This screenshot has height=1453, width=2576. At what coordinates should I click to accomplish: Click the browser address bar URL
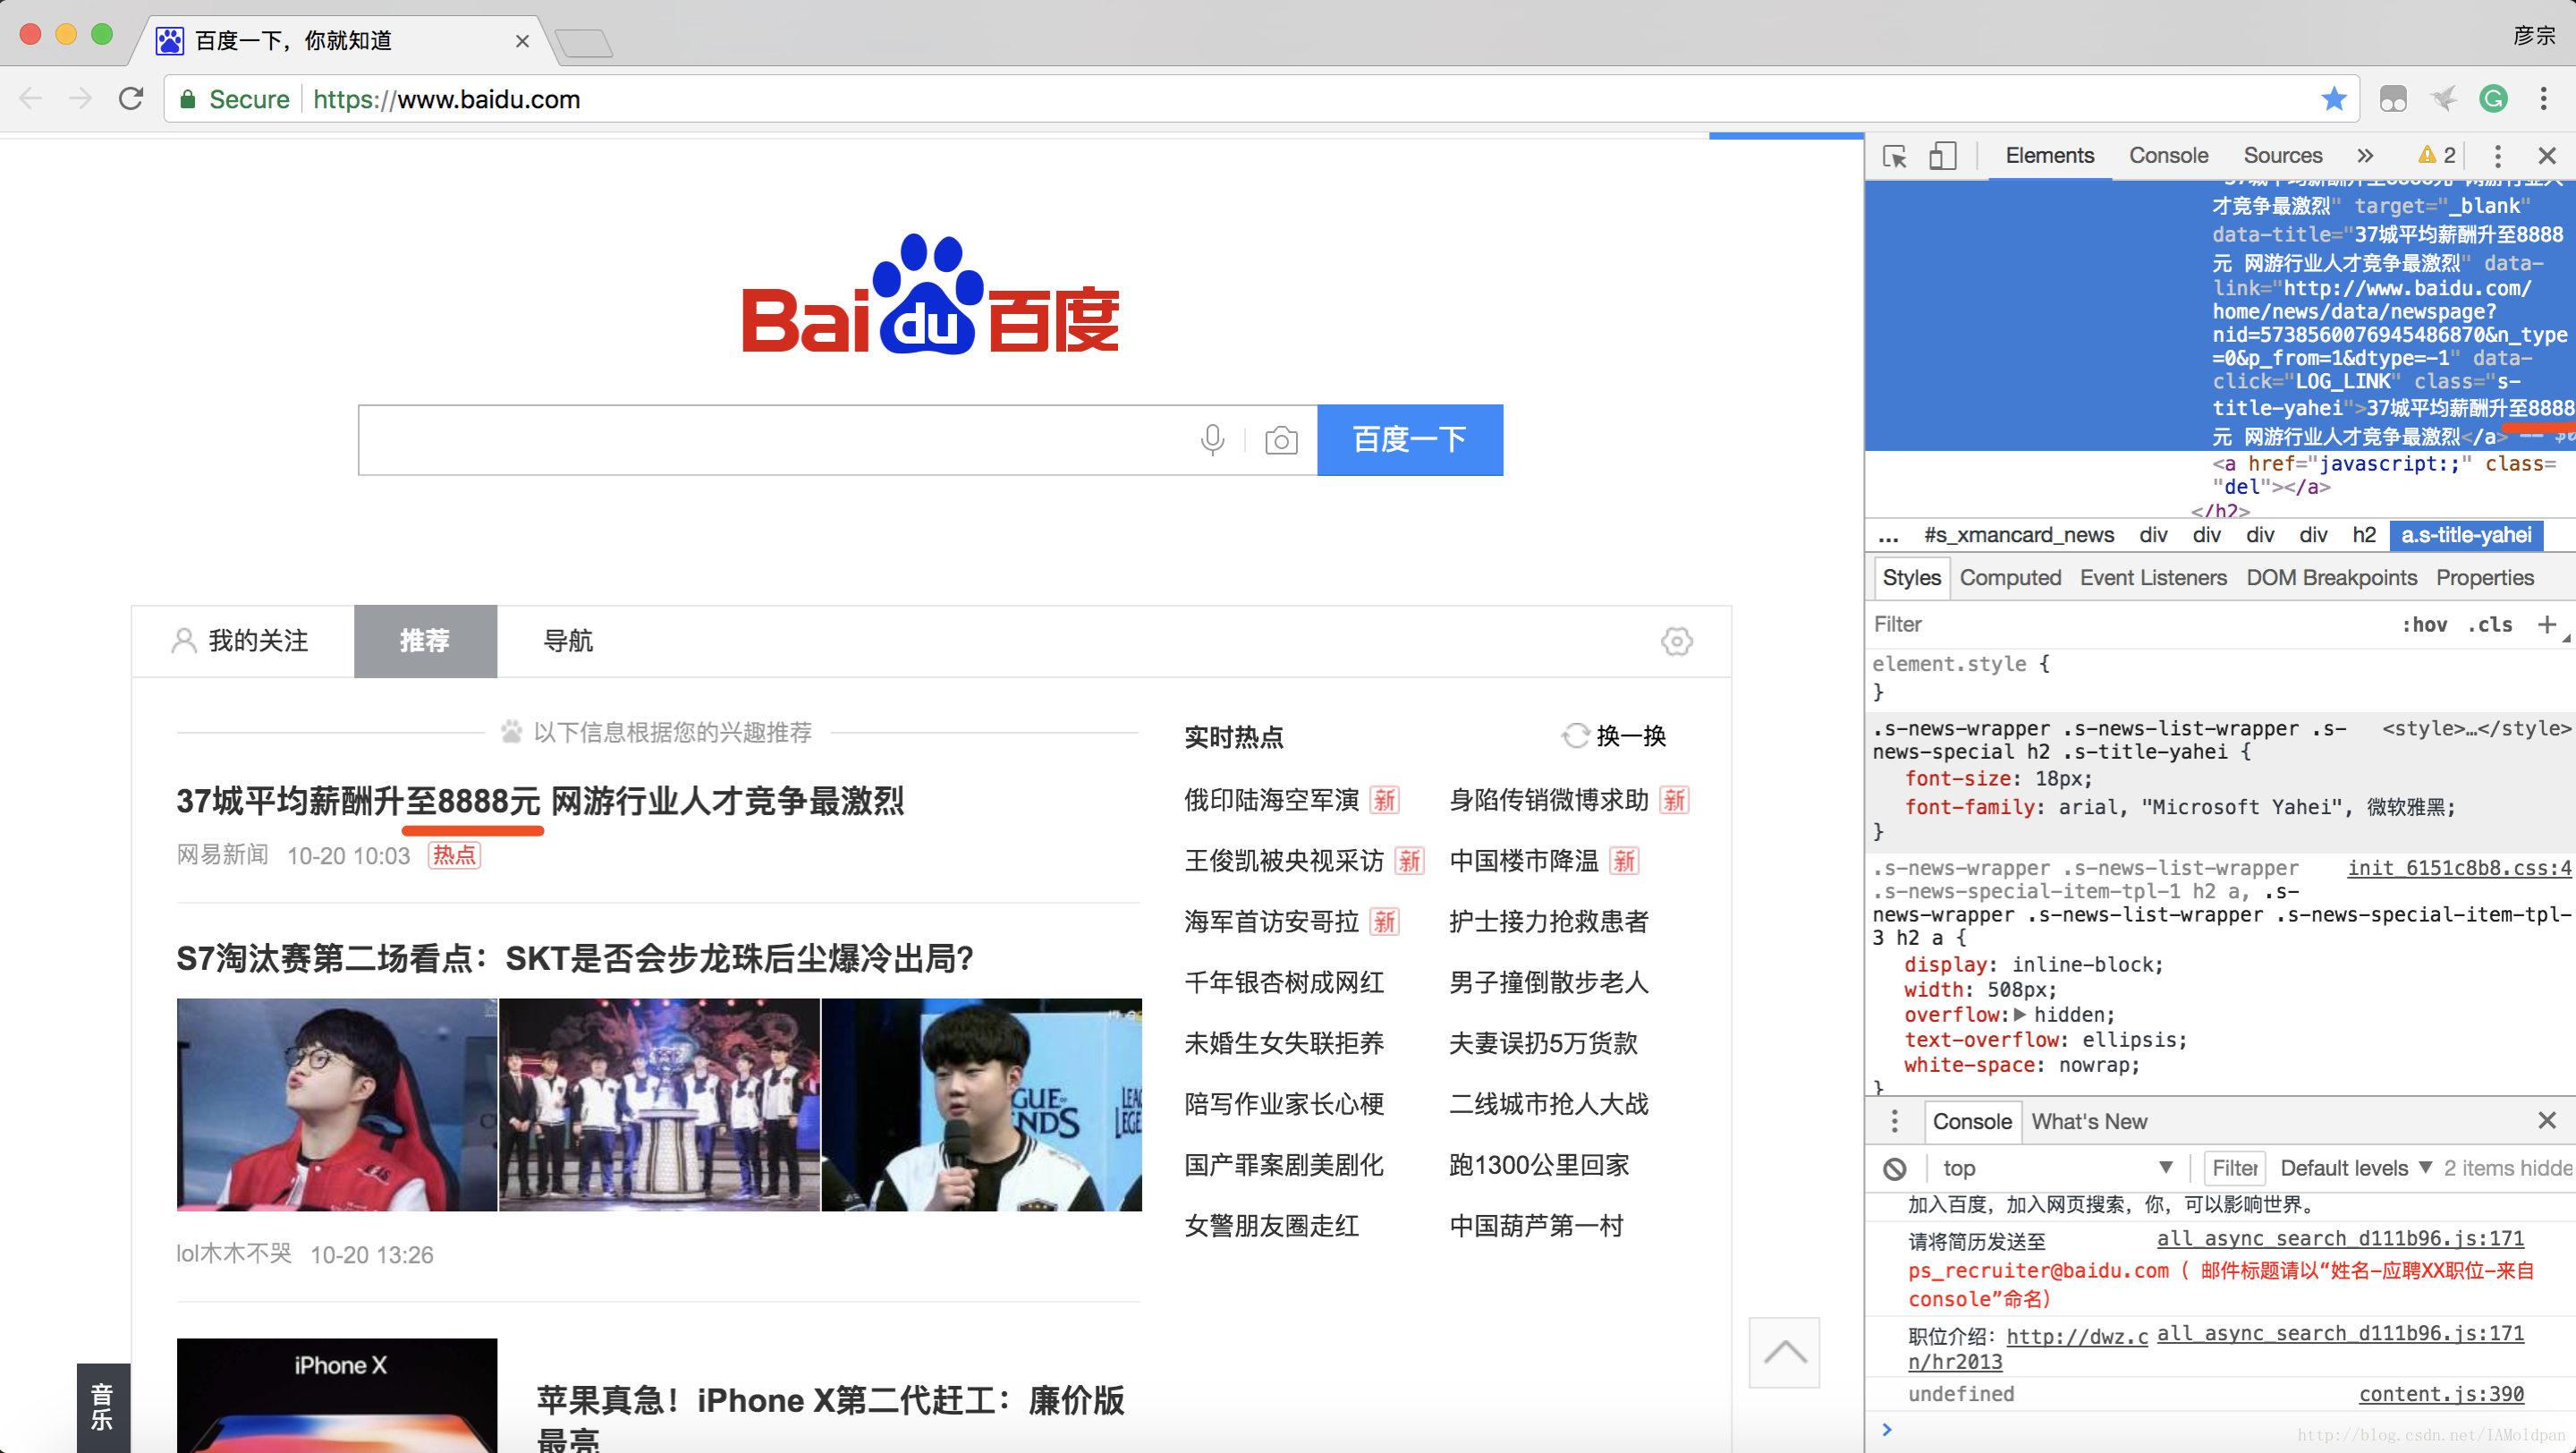coord(446,99)
